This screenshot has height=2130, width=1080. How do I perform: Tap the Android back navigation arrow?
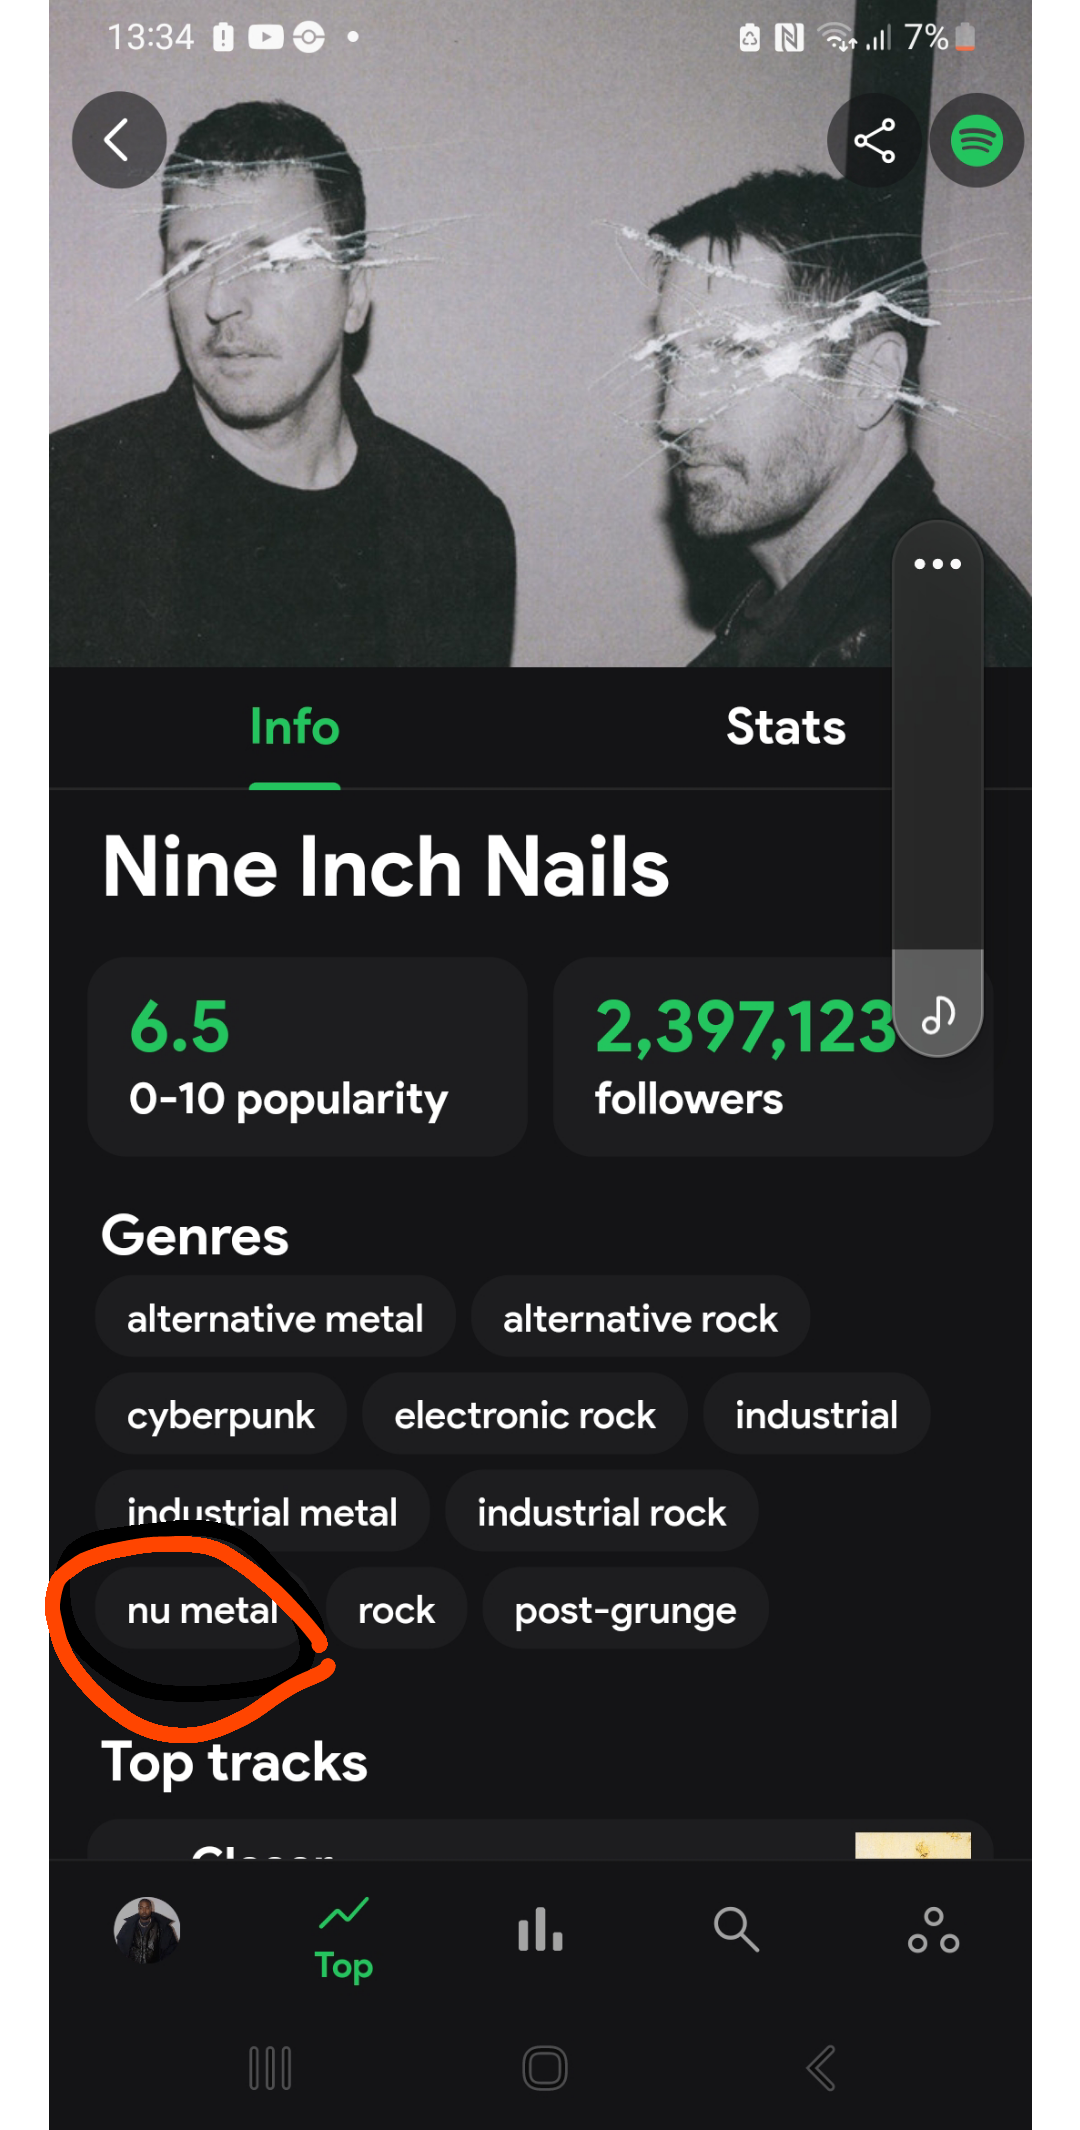820,2068
